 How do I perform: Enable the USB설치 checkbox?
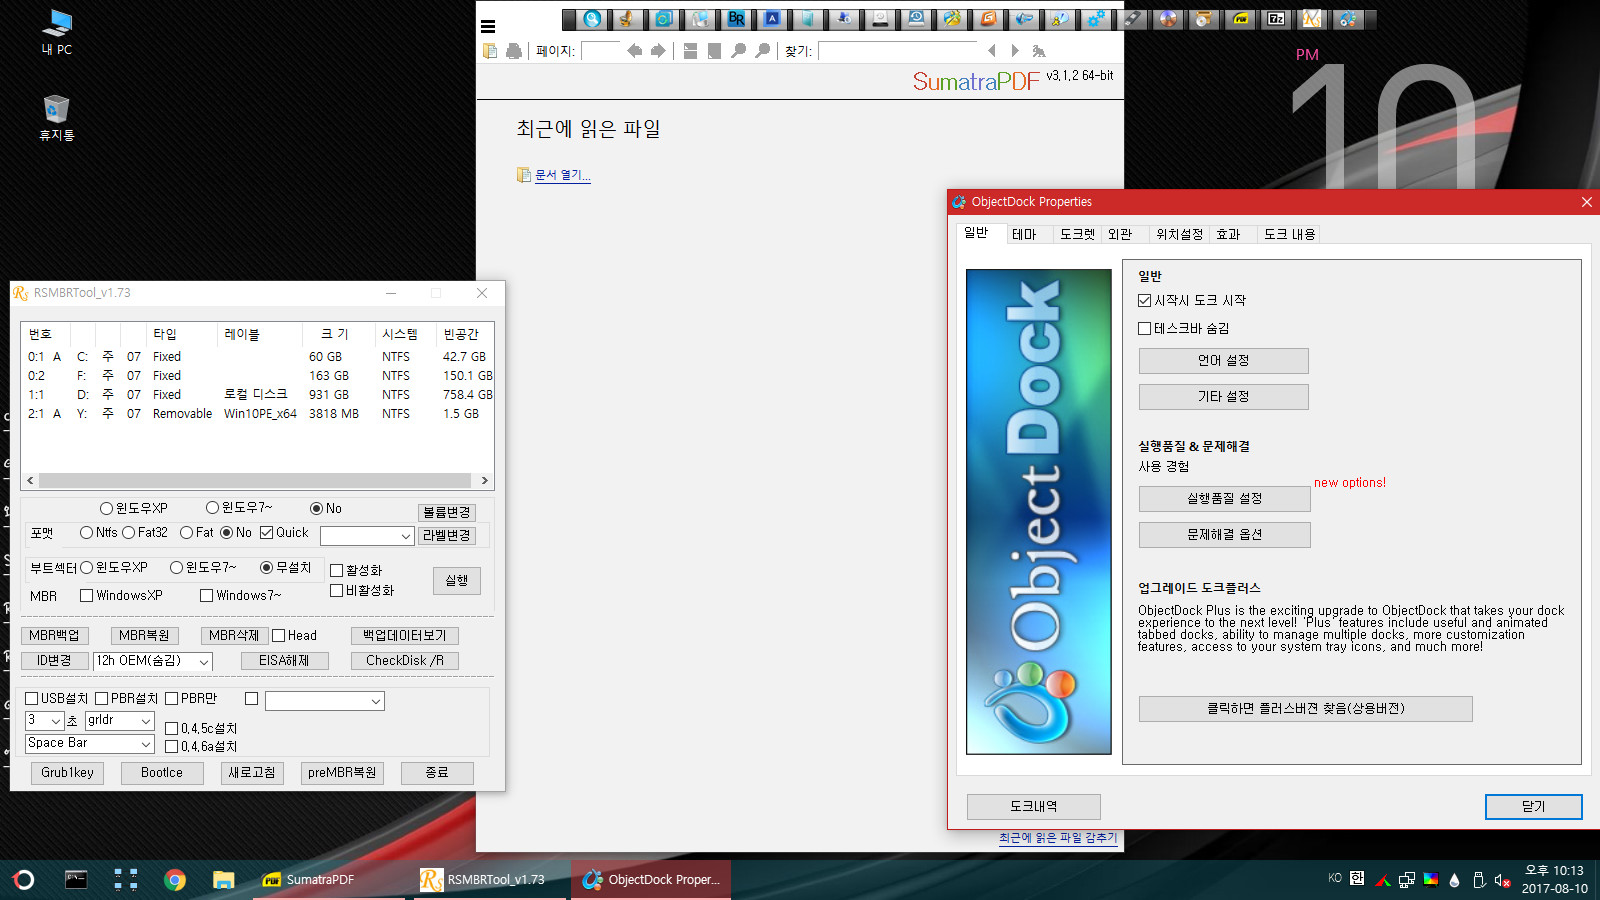[x=32, y=699]
